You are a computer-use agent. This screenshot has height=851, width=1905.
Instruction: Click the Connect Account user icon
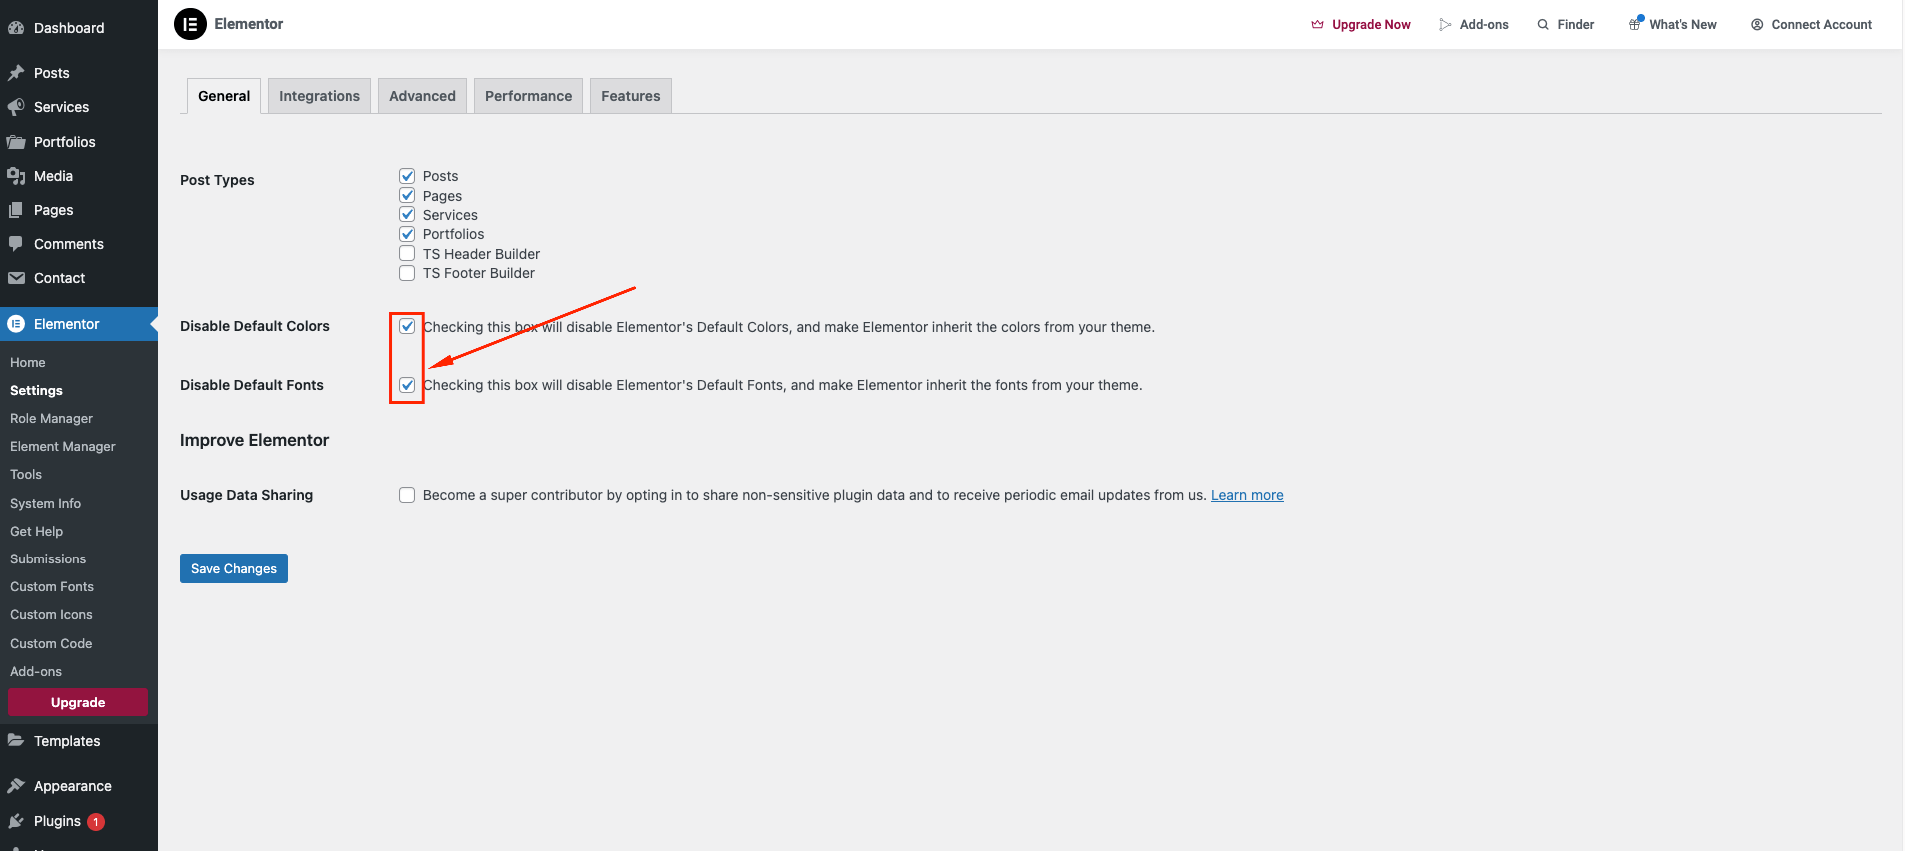coord(1757,25)
